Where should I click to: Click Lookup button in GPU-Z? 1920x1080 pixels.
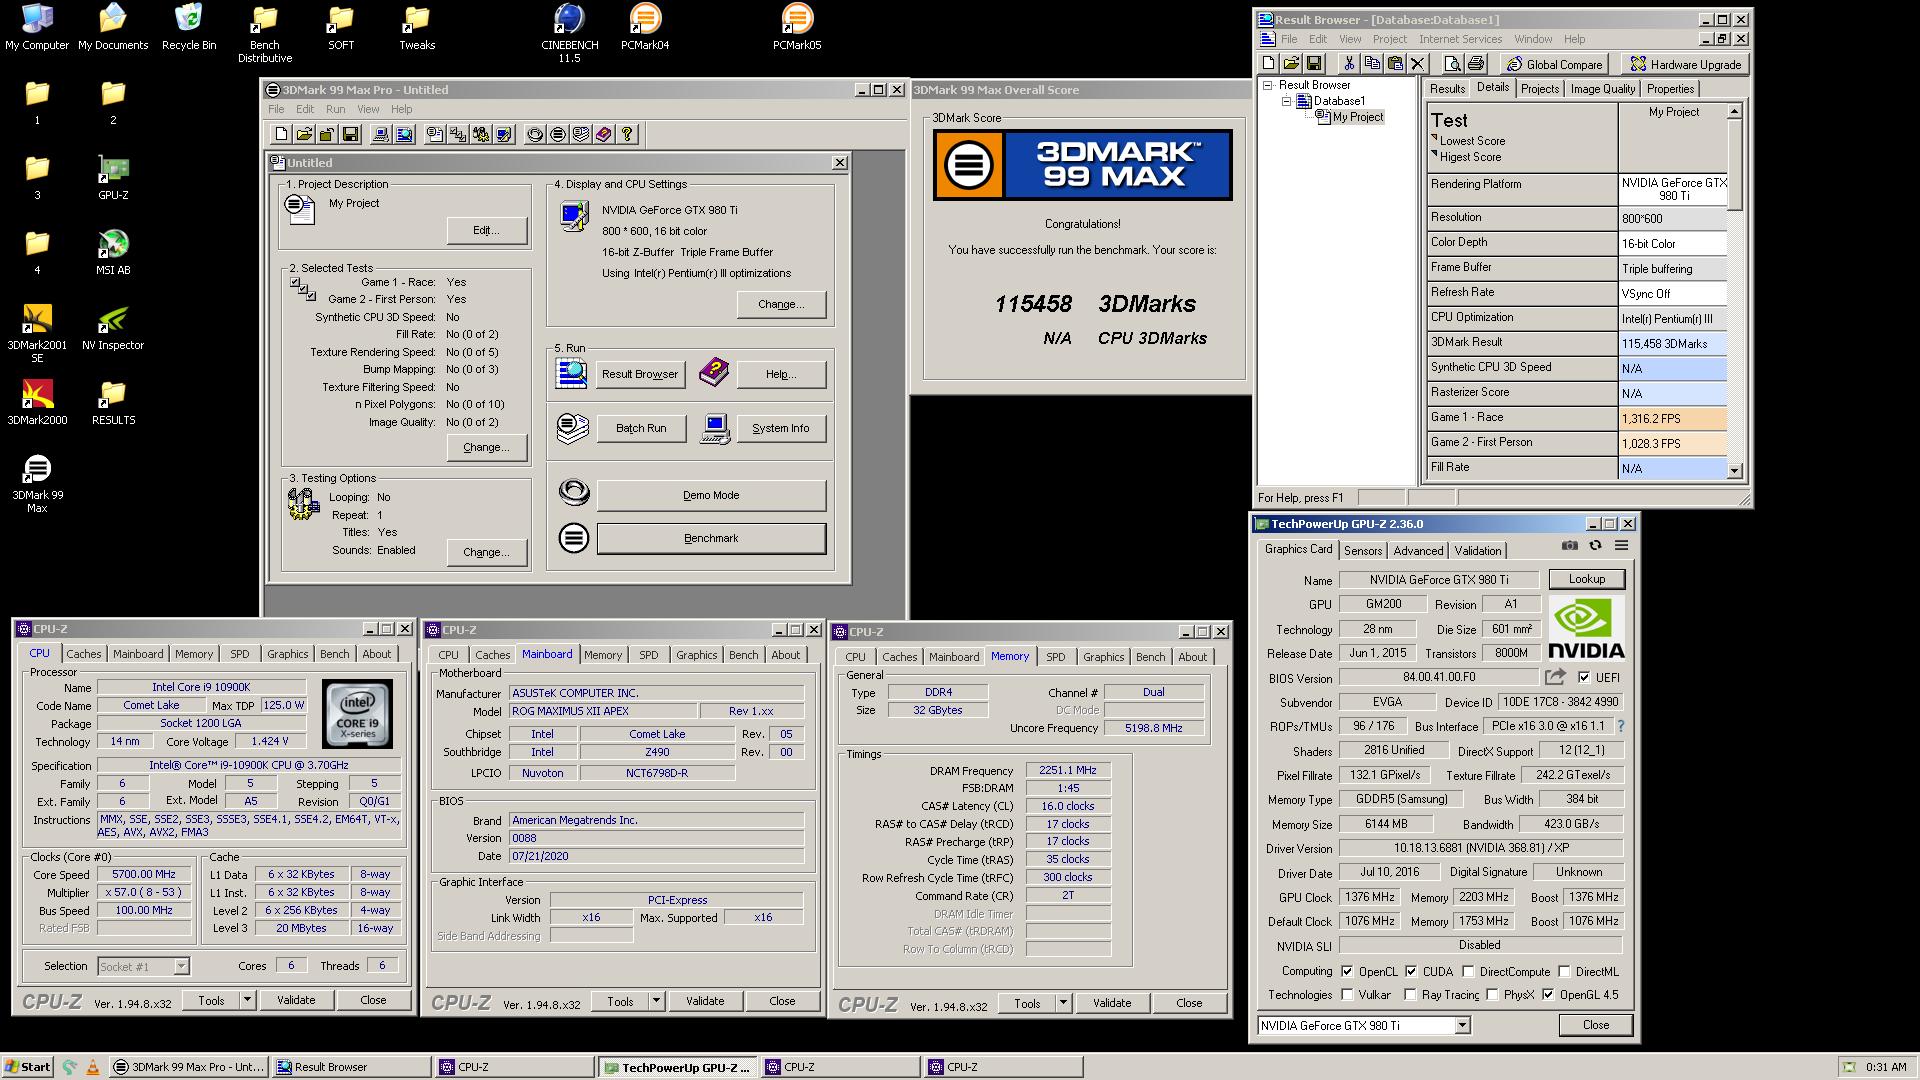click(1586, 579)
